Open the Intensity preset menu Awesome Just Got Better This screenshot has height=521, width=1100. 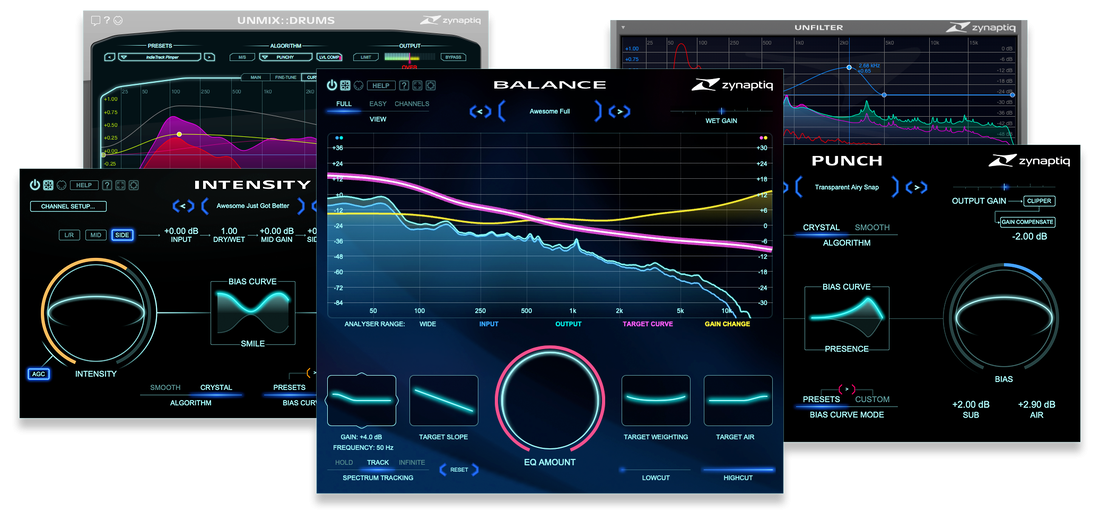253,206
